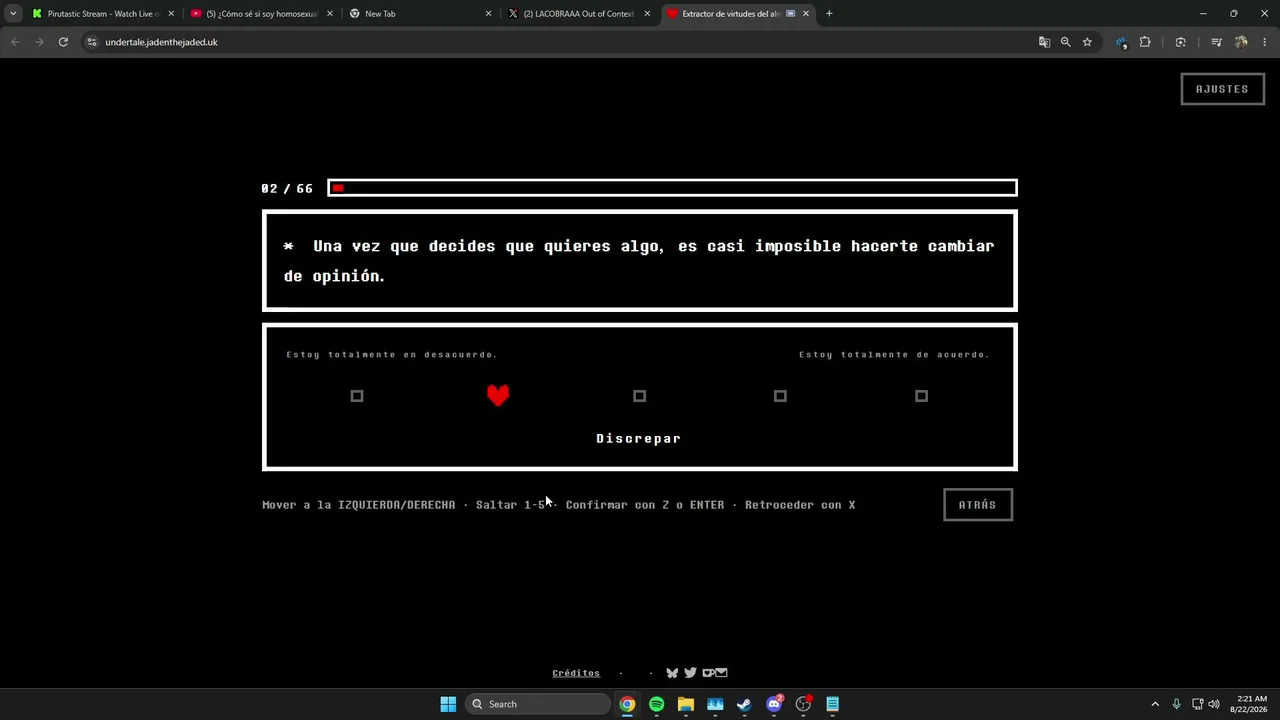Click the 'Estoy totalmente de acuerdo.' label
Image resolution: width=1280 pixels, height=720 pixels.
[x=894, y=354]
